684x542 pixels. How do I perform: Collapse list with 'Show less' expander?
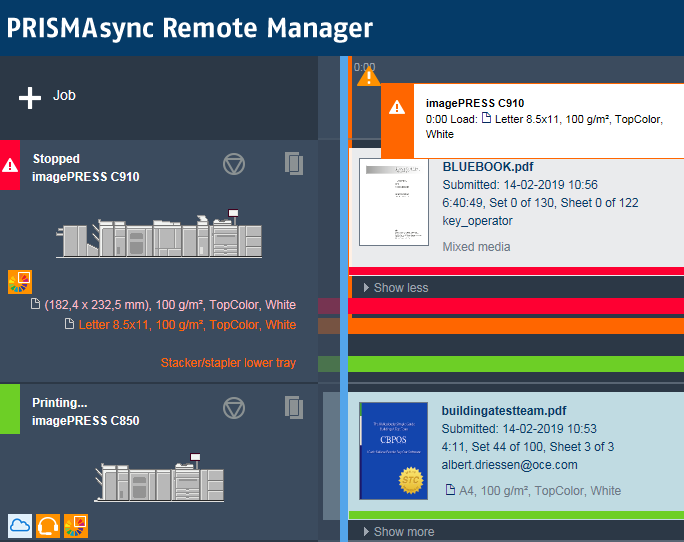point(396,288)
